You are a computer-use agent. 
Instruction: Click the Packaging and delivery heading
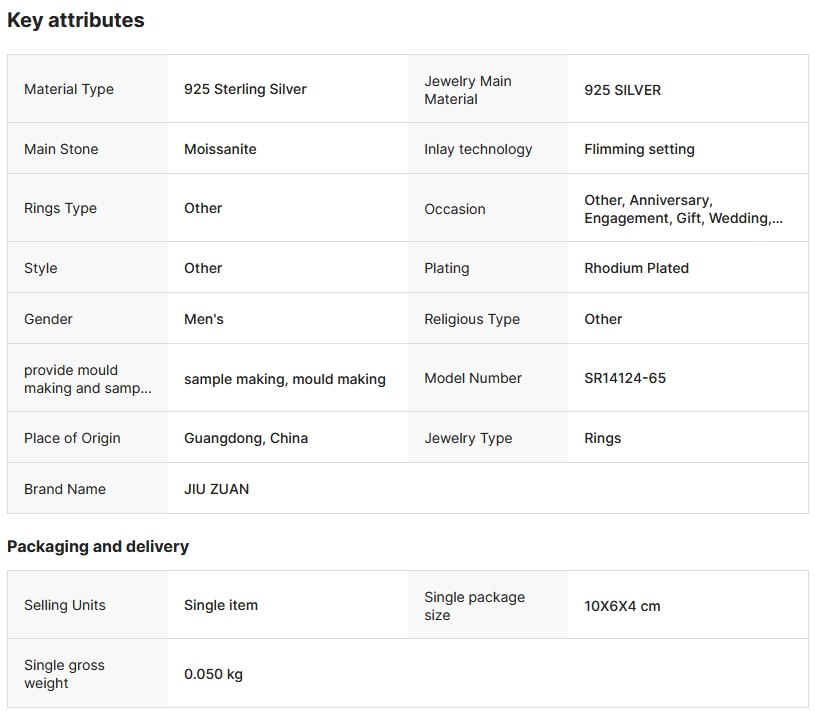pyautogui.click(x=98, y=546)
